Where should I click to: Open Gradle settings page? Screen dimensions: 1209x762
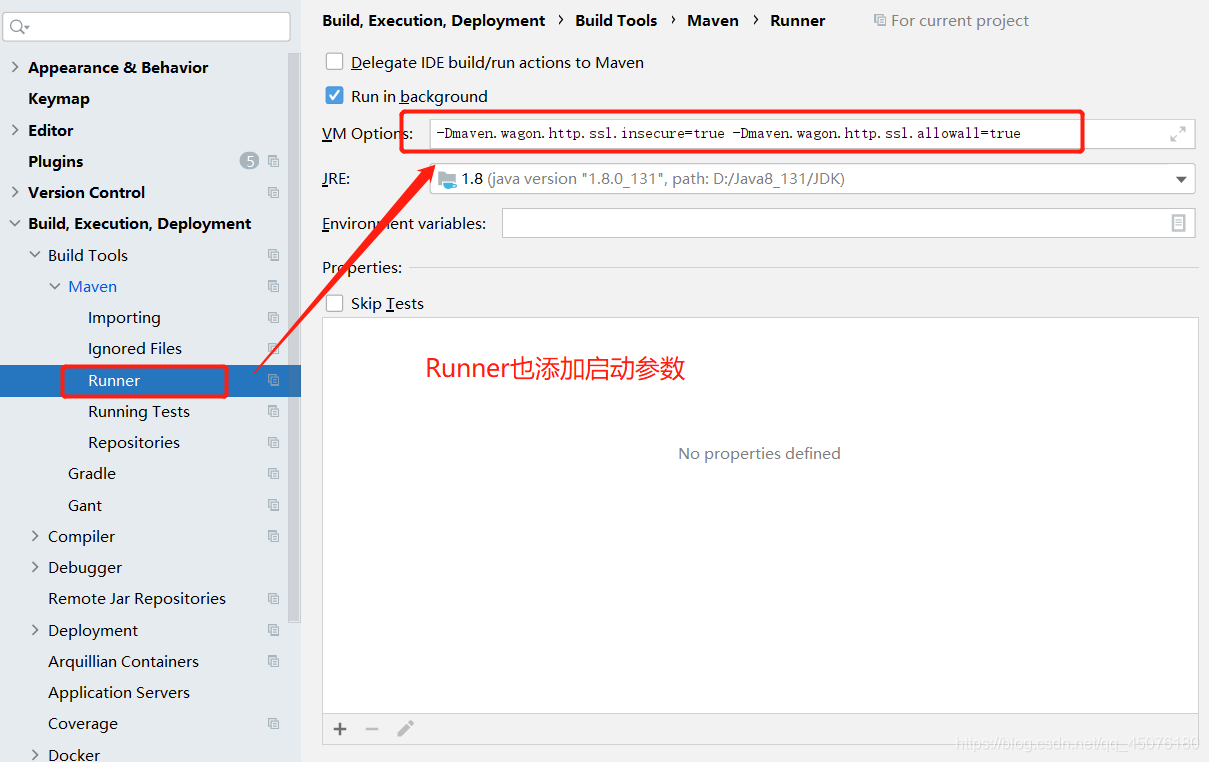[x=92, y=473]
